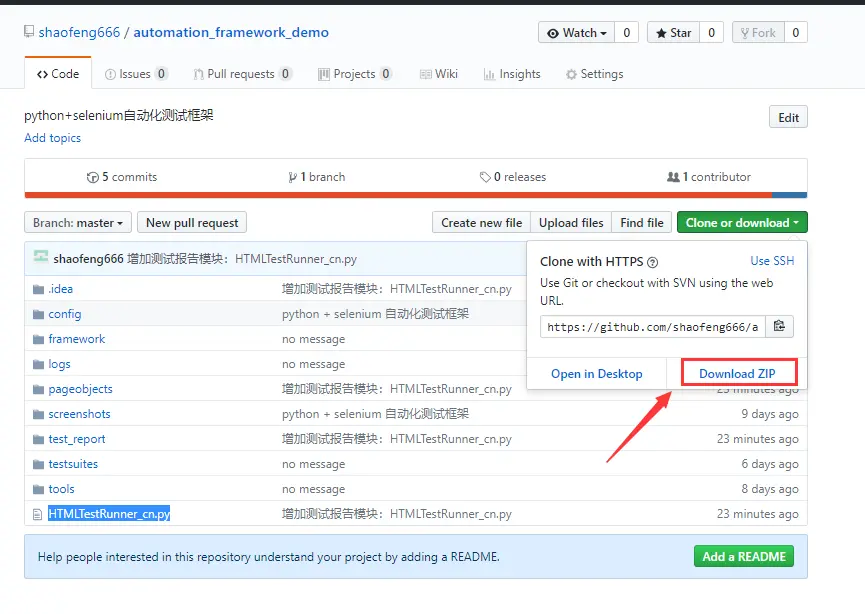View the 1 contributor link

[709, 177]
